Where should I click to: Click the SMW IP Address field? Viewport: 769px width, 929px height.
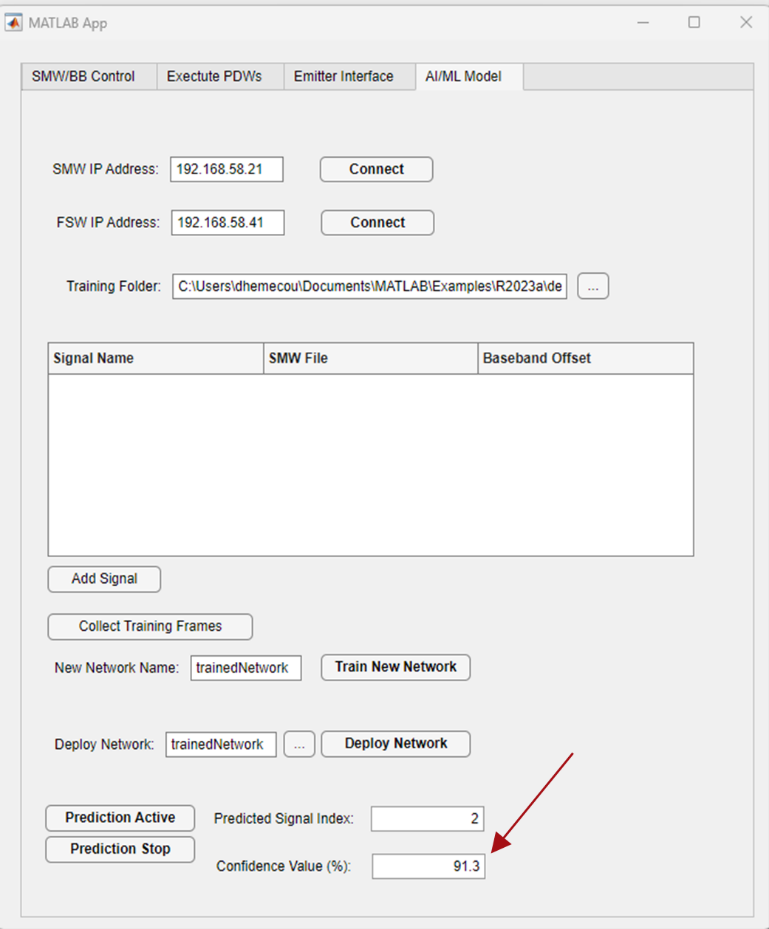click(226, 170)
